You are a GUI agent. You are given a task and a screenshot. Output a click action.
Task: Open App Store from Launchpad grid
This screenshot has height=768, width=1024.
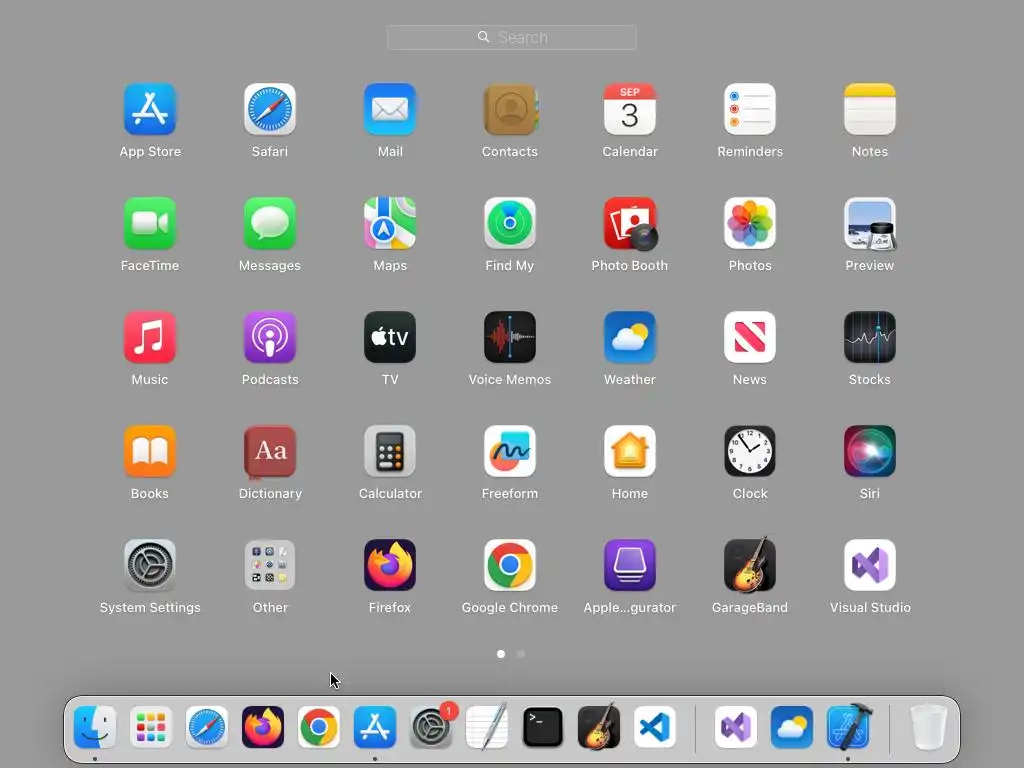click(x=150, y=109)
